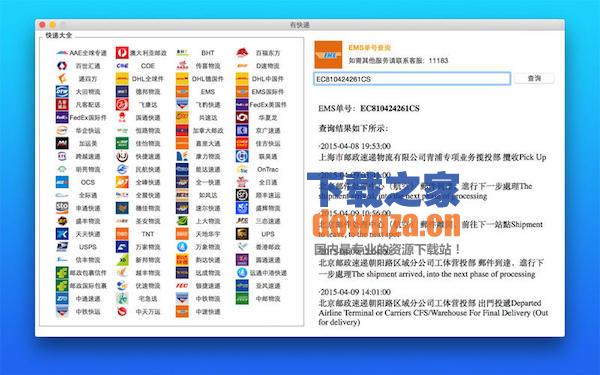
Task: Pick the 中天万运 red round logo
Action: (x=122, y=311)
